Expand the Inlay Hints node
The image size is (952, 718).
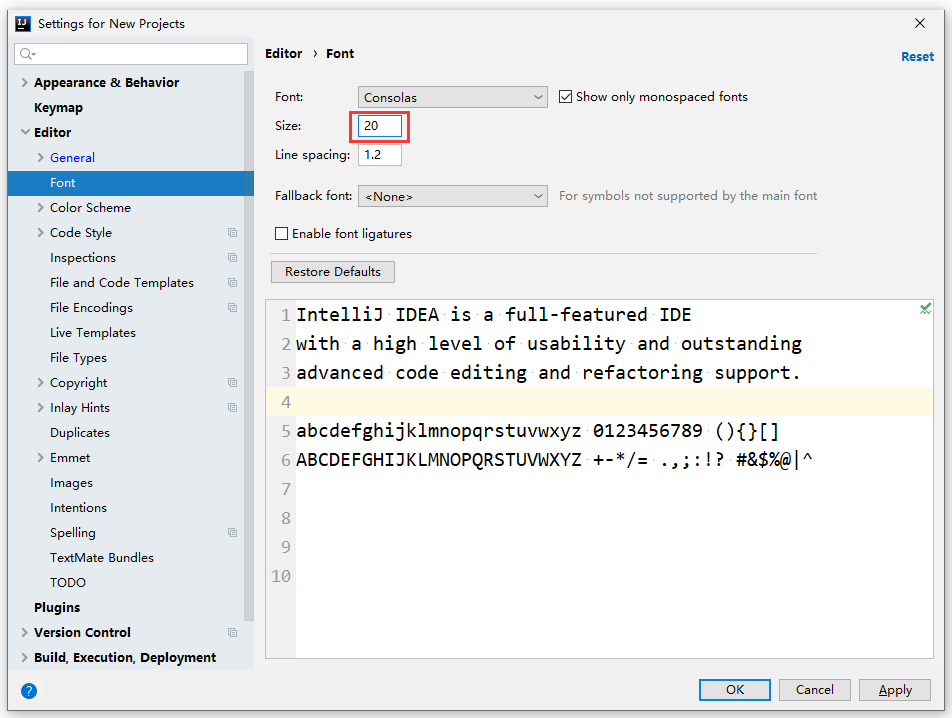pyautogui.click(x=41, y=407)
